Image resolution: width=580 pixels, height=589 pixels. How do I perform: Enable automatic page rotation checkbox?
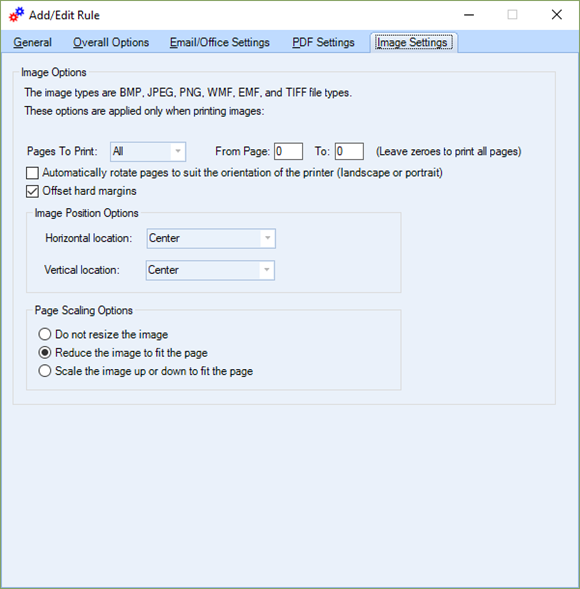[32, 173]
